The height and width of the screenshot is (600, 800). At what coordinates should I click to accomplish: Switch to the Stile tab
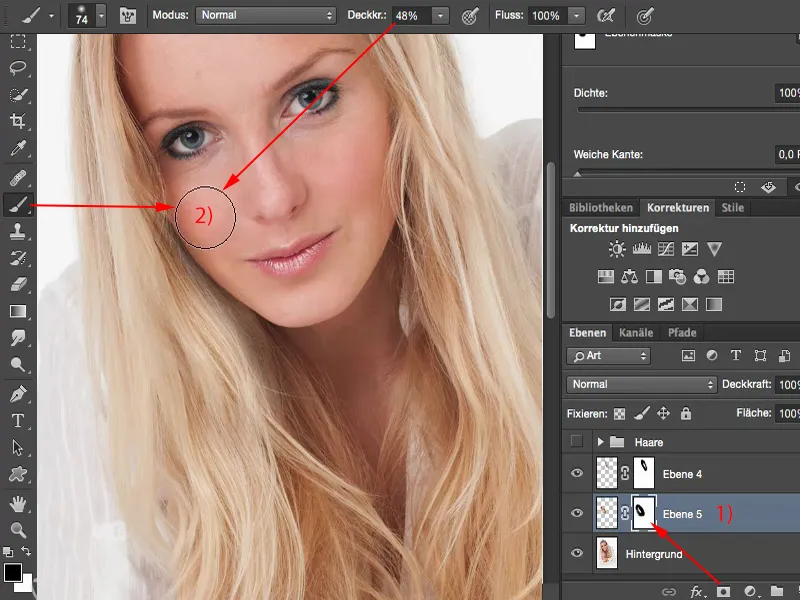pos(732,208)
